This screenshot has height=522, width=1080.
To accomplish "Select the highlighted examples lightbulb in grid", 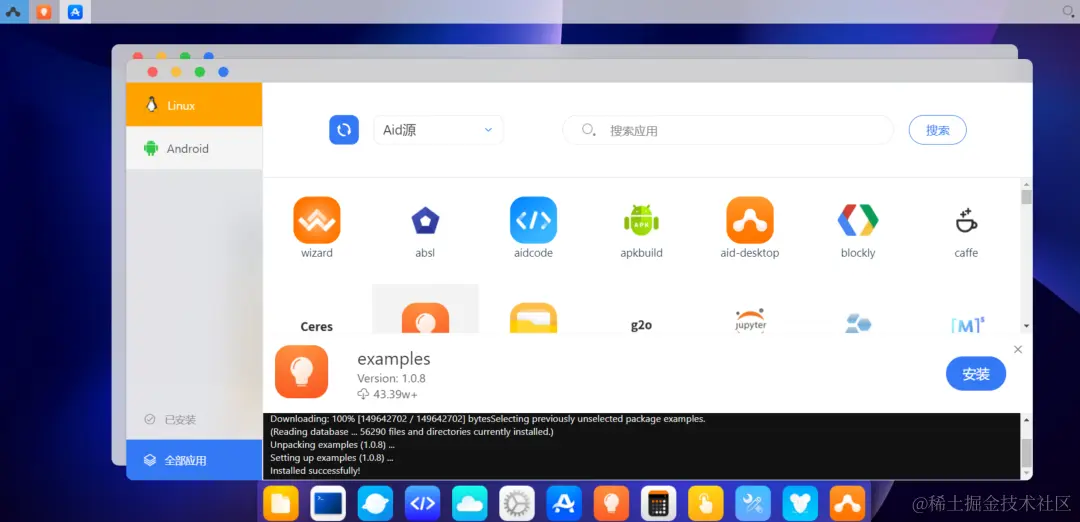I will click(x=425, y=318).
